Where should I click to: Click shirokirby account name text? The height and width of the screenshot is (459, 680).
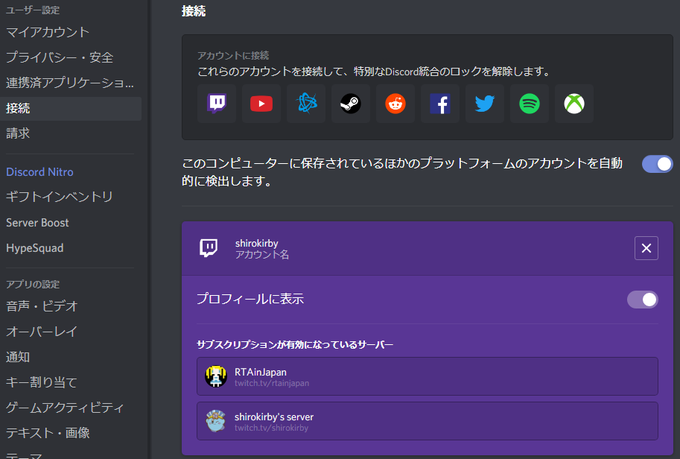coord(257,243)
